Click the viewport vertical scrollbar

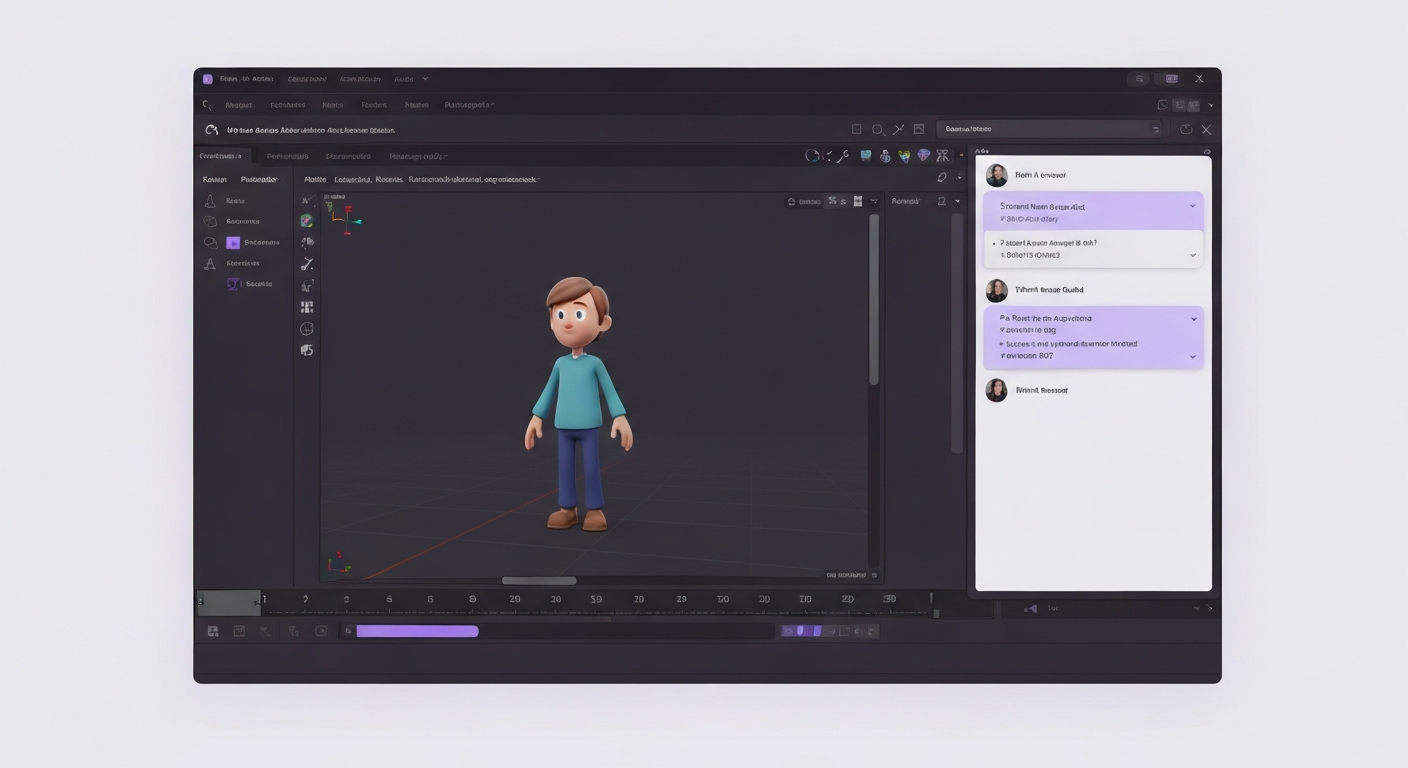[873, 300]
